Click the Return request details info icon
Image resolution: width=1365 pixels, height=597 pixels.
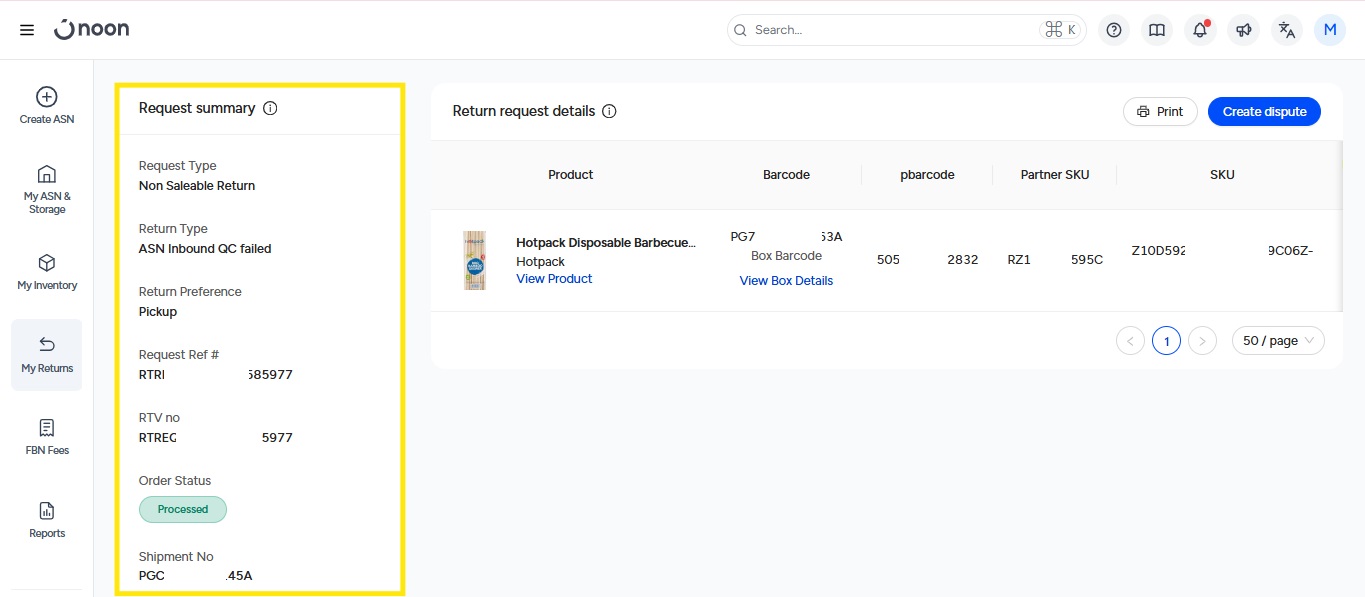pos(609,111)
